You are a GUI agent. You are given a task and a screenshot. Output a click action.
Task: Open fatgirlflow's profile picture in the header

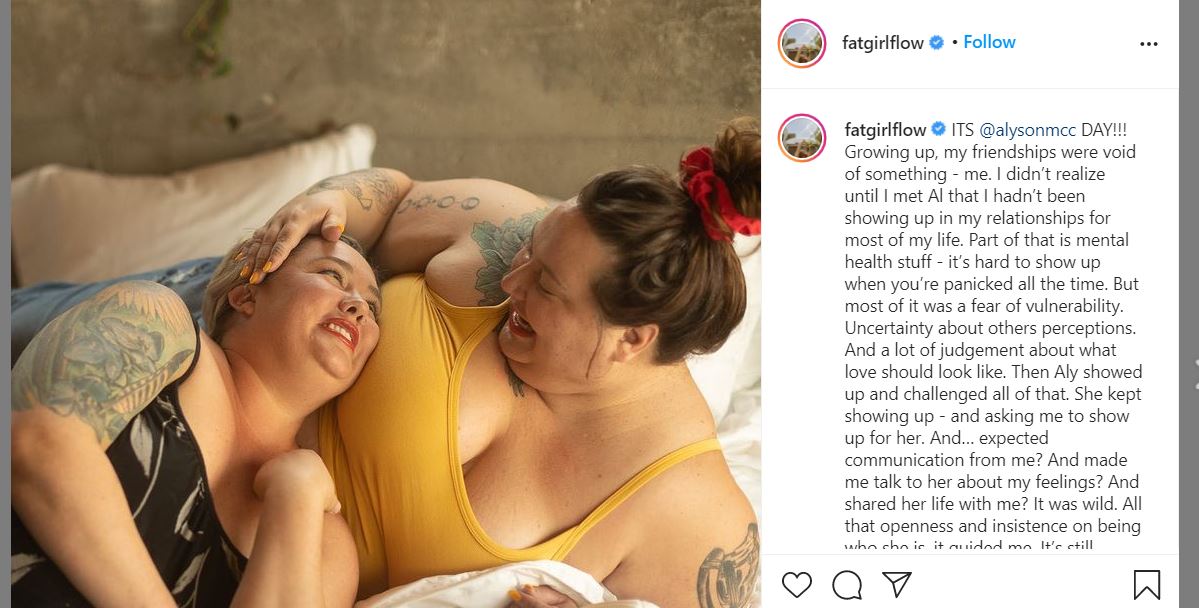801,44
